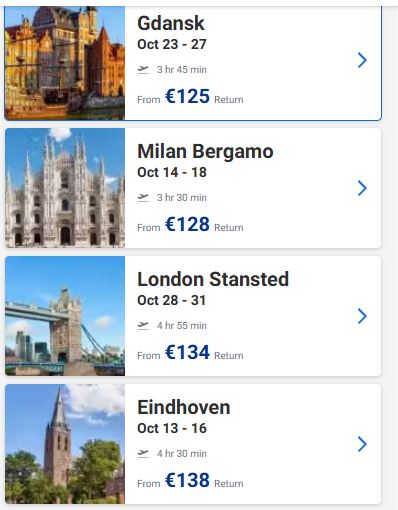Open the Milan Bergamo destination title
Image resolution: width=398 pixels, height=510 pixels.
tap(205, 151)
